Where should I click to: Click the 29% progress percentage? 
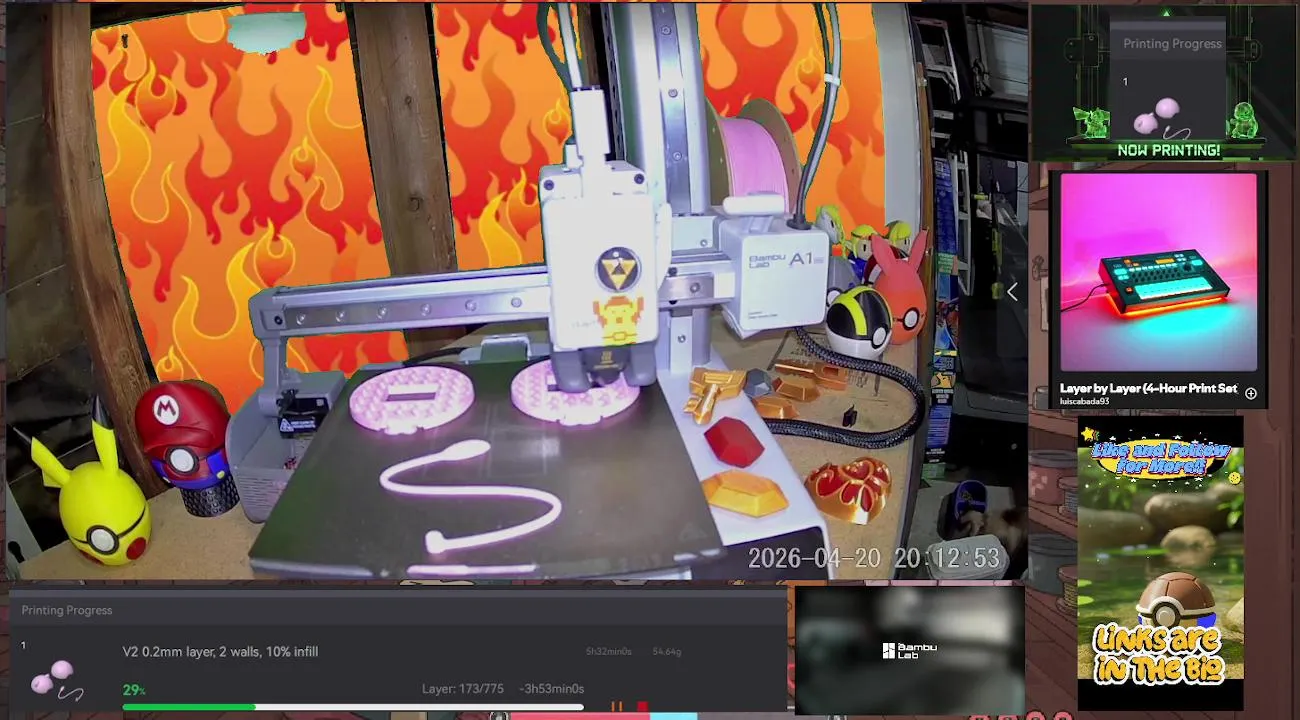coord(134,690)
